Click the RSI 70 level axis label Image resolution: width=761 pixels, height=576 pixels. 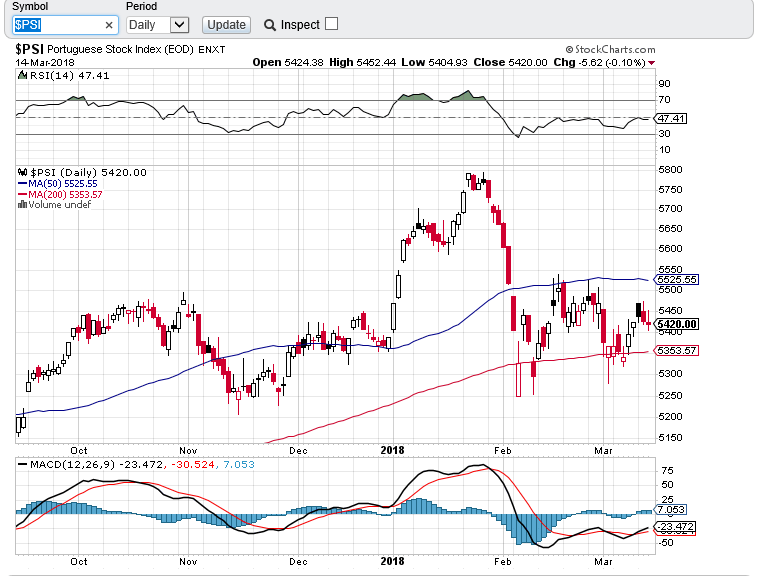pos(664,100)
